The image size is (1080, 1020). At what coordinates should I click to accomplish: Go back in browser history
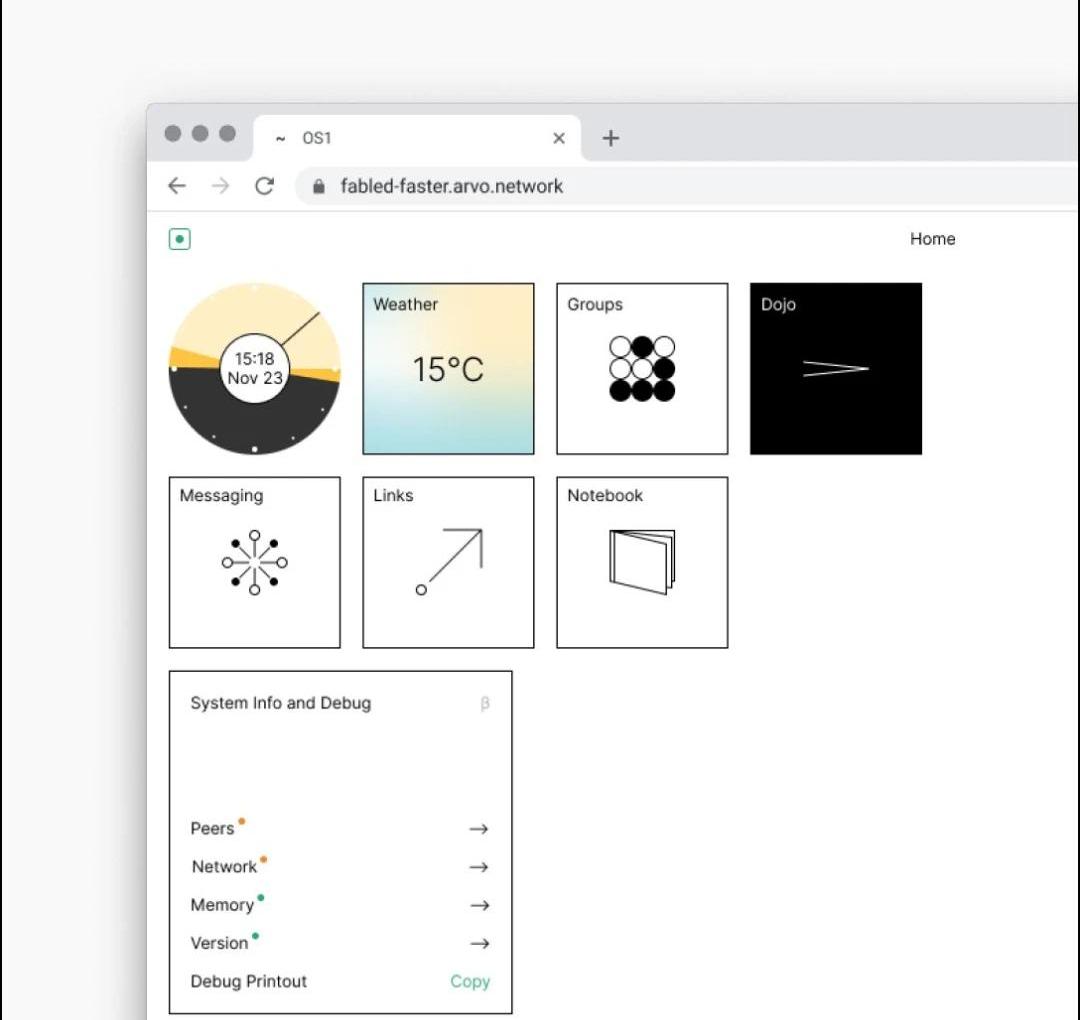point(177,186)
